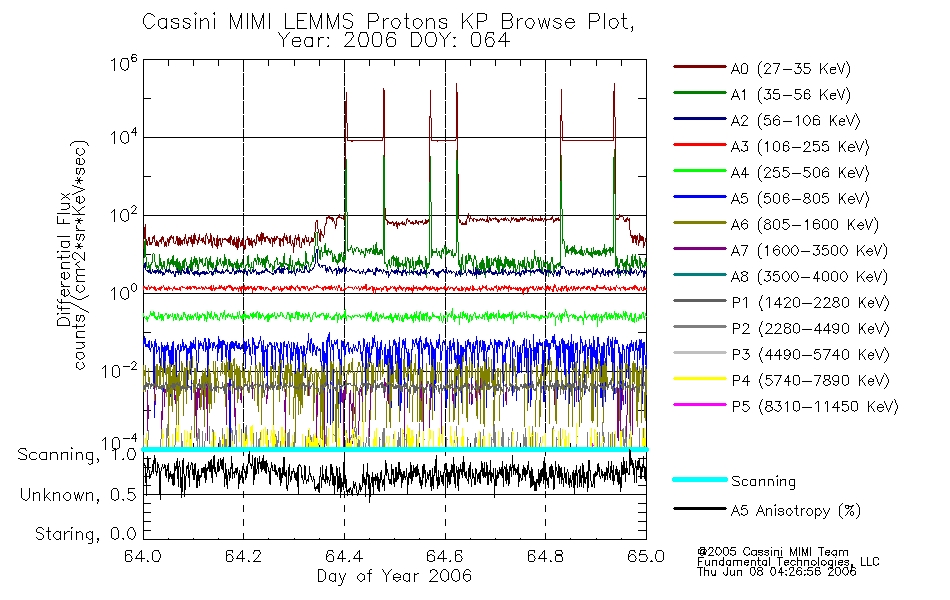950x600 pixels.
Task: Click the Scanning, 1.0 axis label
Action: click(x=77, y=455)
